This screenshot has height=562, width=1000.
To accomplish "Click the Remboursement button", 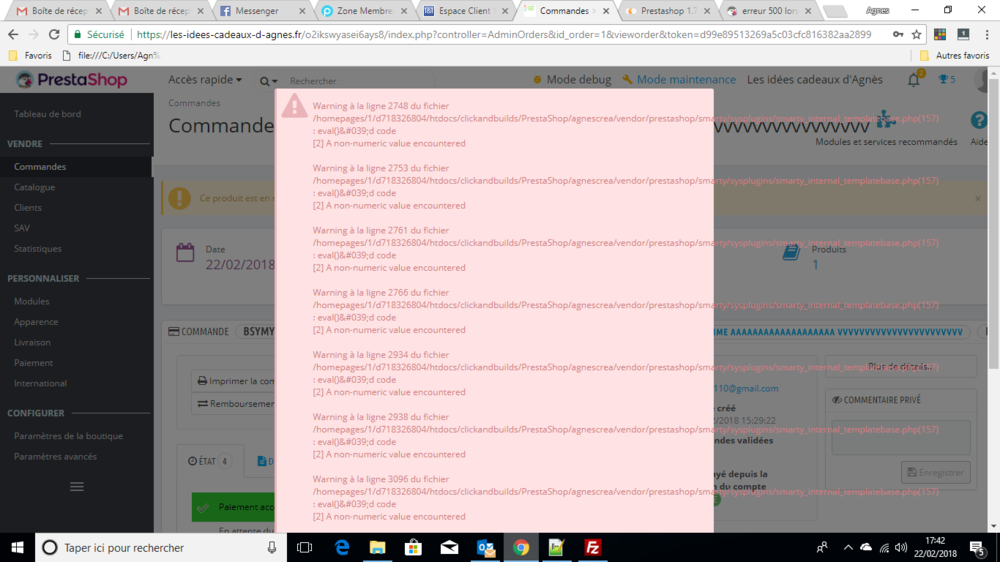I will pyautogui.click(x=235, y=404).
